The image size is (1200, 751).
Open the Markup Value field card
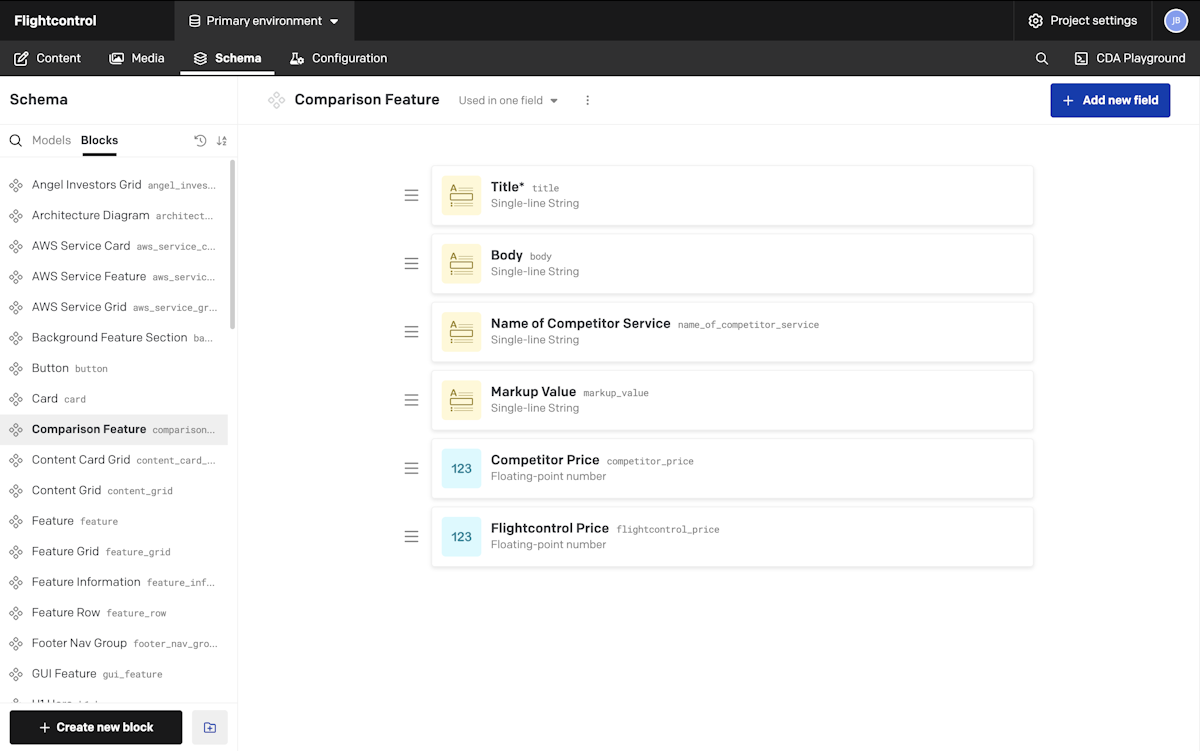click(x=732, y=399)
